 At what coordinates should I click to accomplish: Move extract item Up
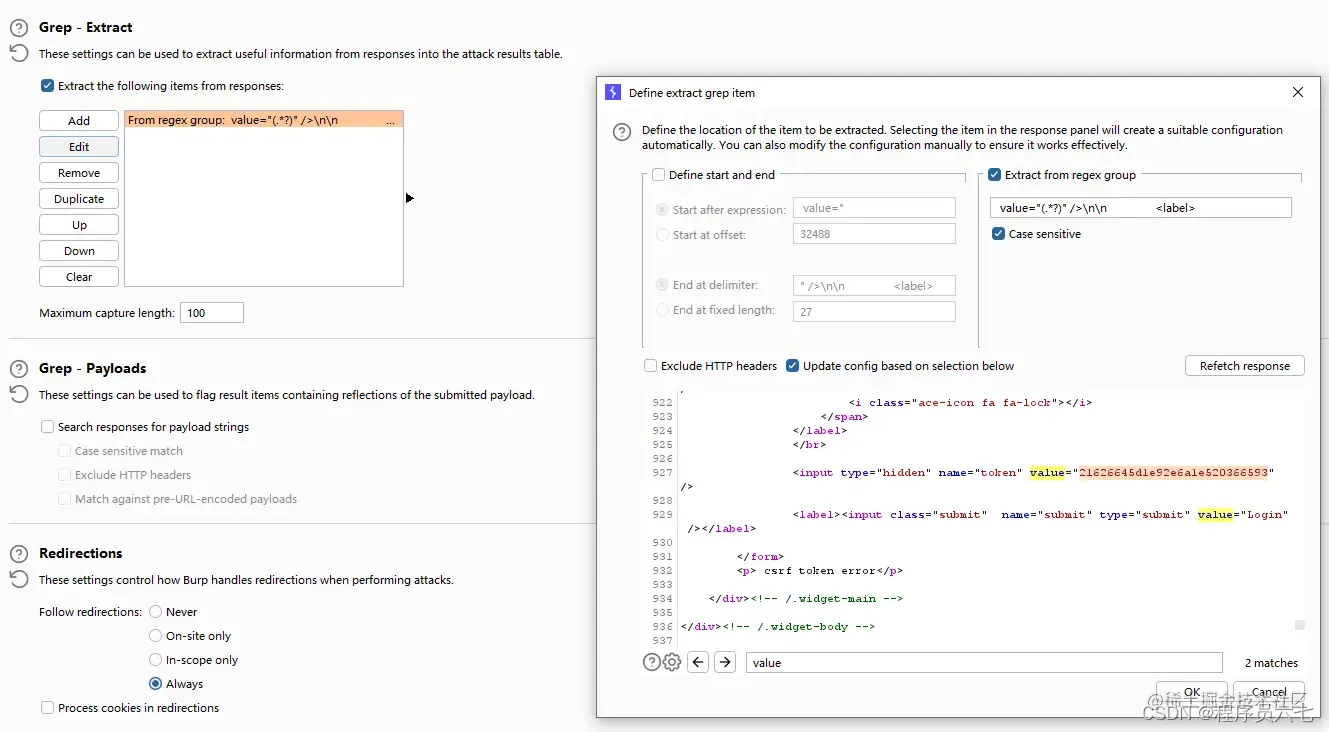79,225
